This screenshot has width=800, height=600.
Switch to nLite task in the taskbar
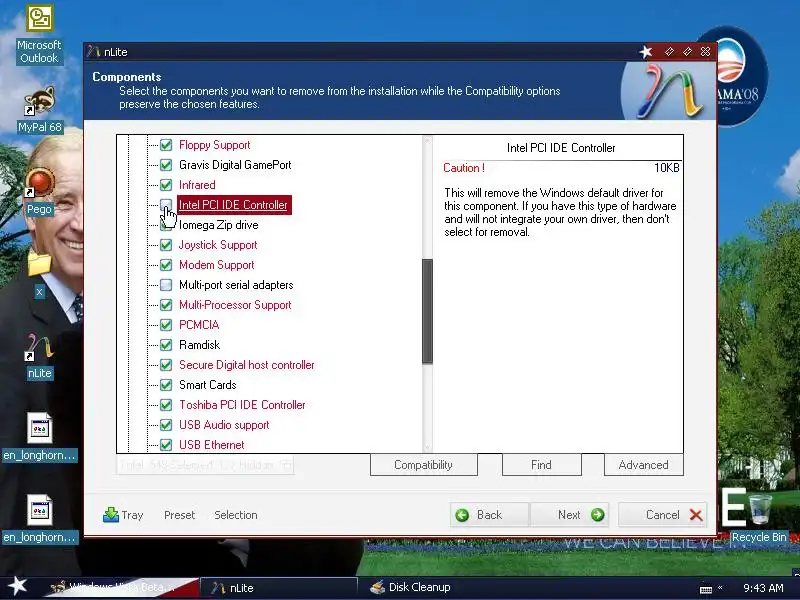click(278, 588)
